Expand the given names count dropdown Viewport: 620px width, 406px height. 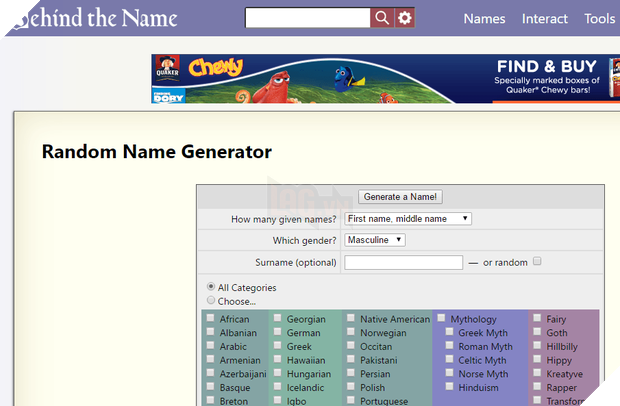407,218
